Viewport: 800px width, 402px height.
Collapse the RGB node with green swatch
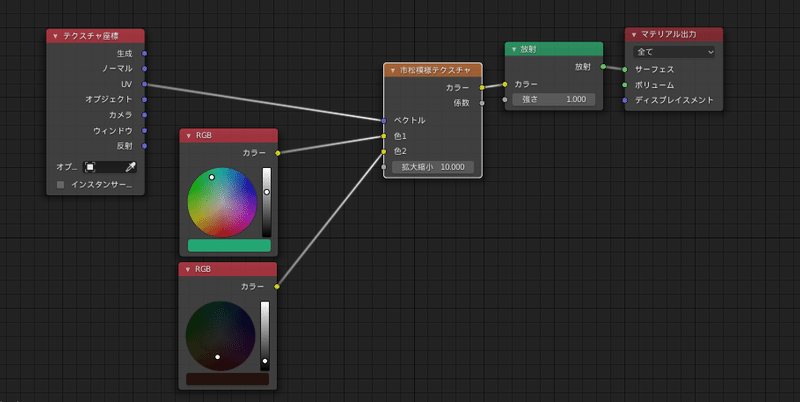(x=188, y=136)
